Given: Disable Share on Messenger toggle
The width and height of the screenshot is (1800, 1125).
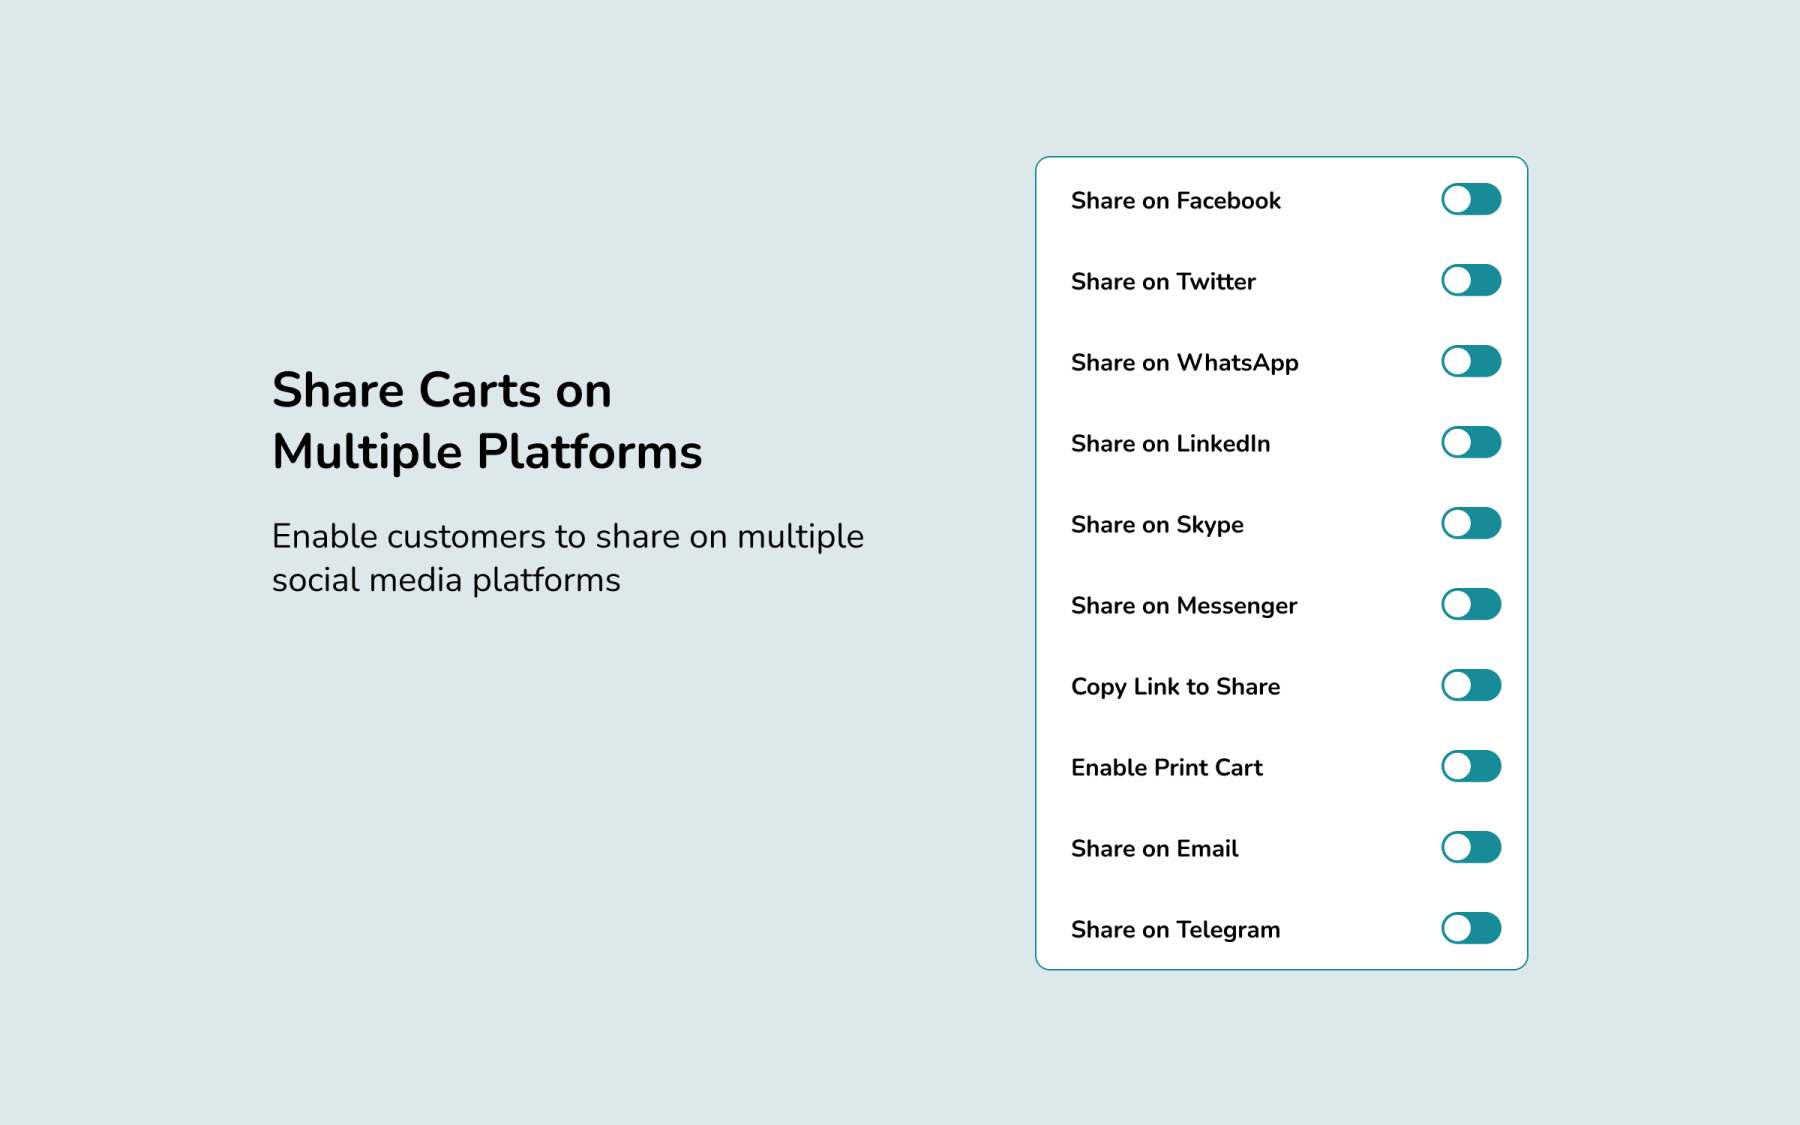Looking at the screenshot, I should (1471, 604).
